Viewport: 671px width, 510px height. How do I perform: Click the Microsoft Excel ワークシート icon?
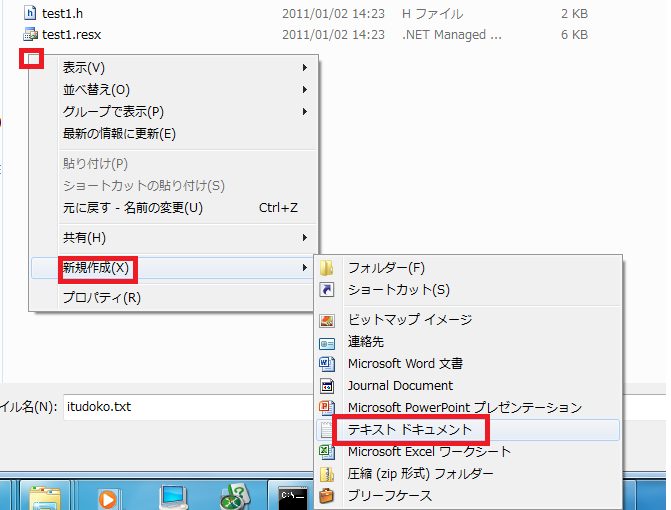(326, 452)
